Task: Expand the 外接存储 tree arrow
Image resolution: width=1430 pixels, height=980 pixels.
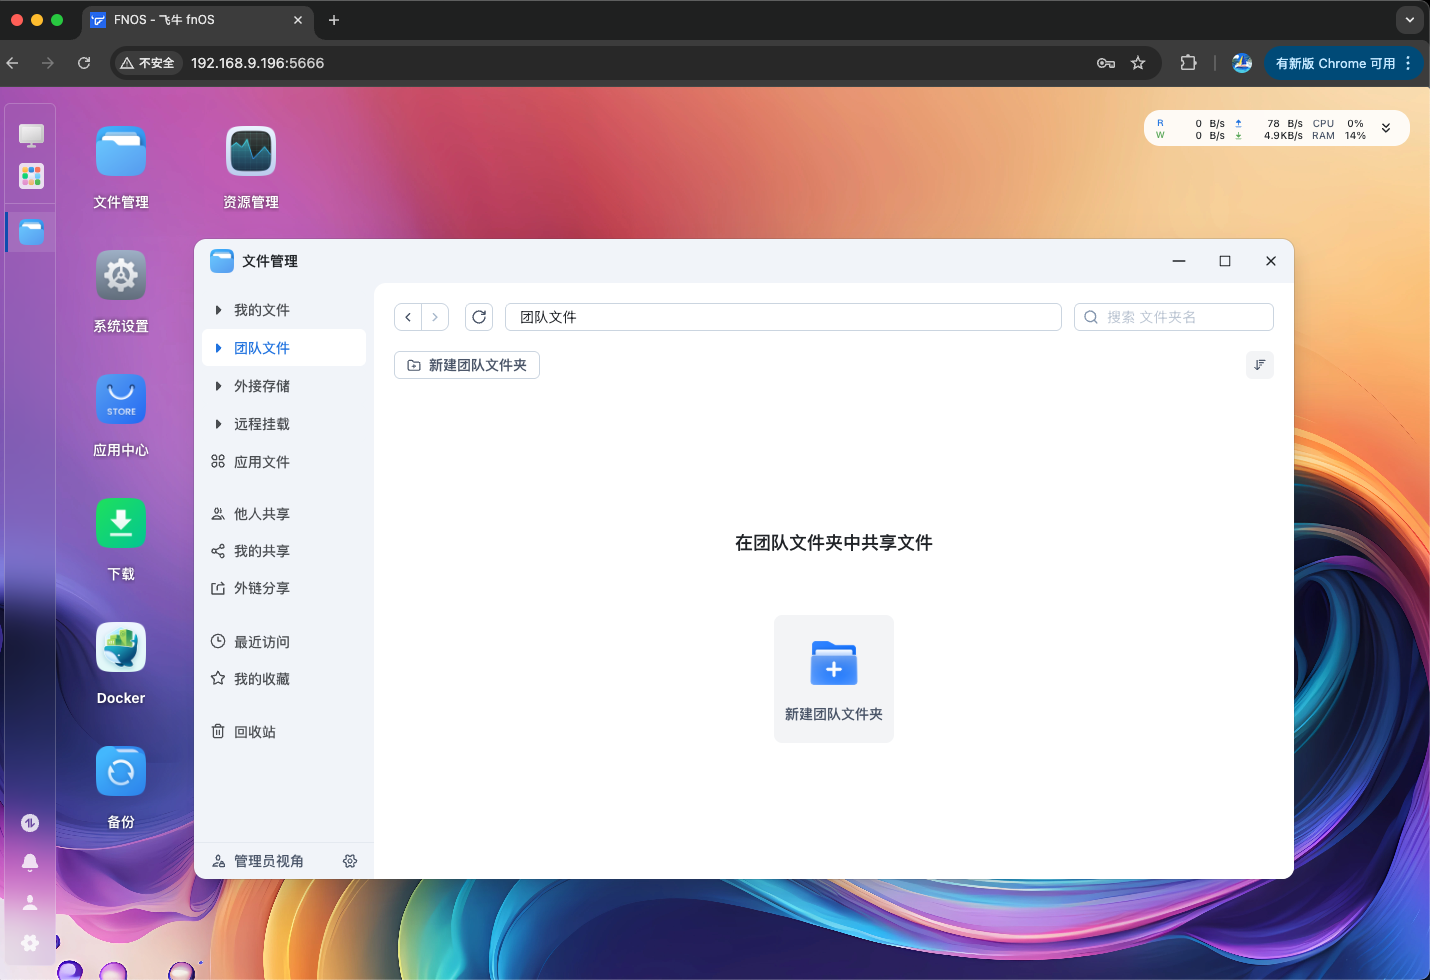Action: click(x=218, y=386)
